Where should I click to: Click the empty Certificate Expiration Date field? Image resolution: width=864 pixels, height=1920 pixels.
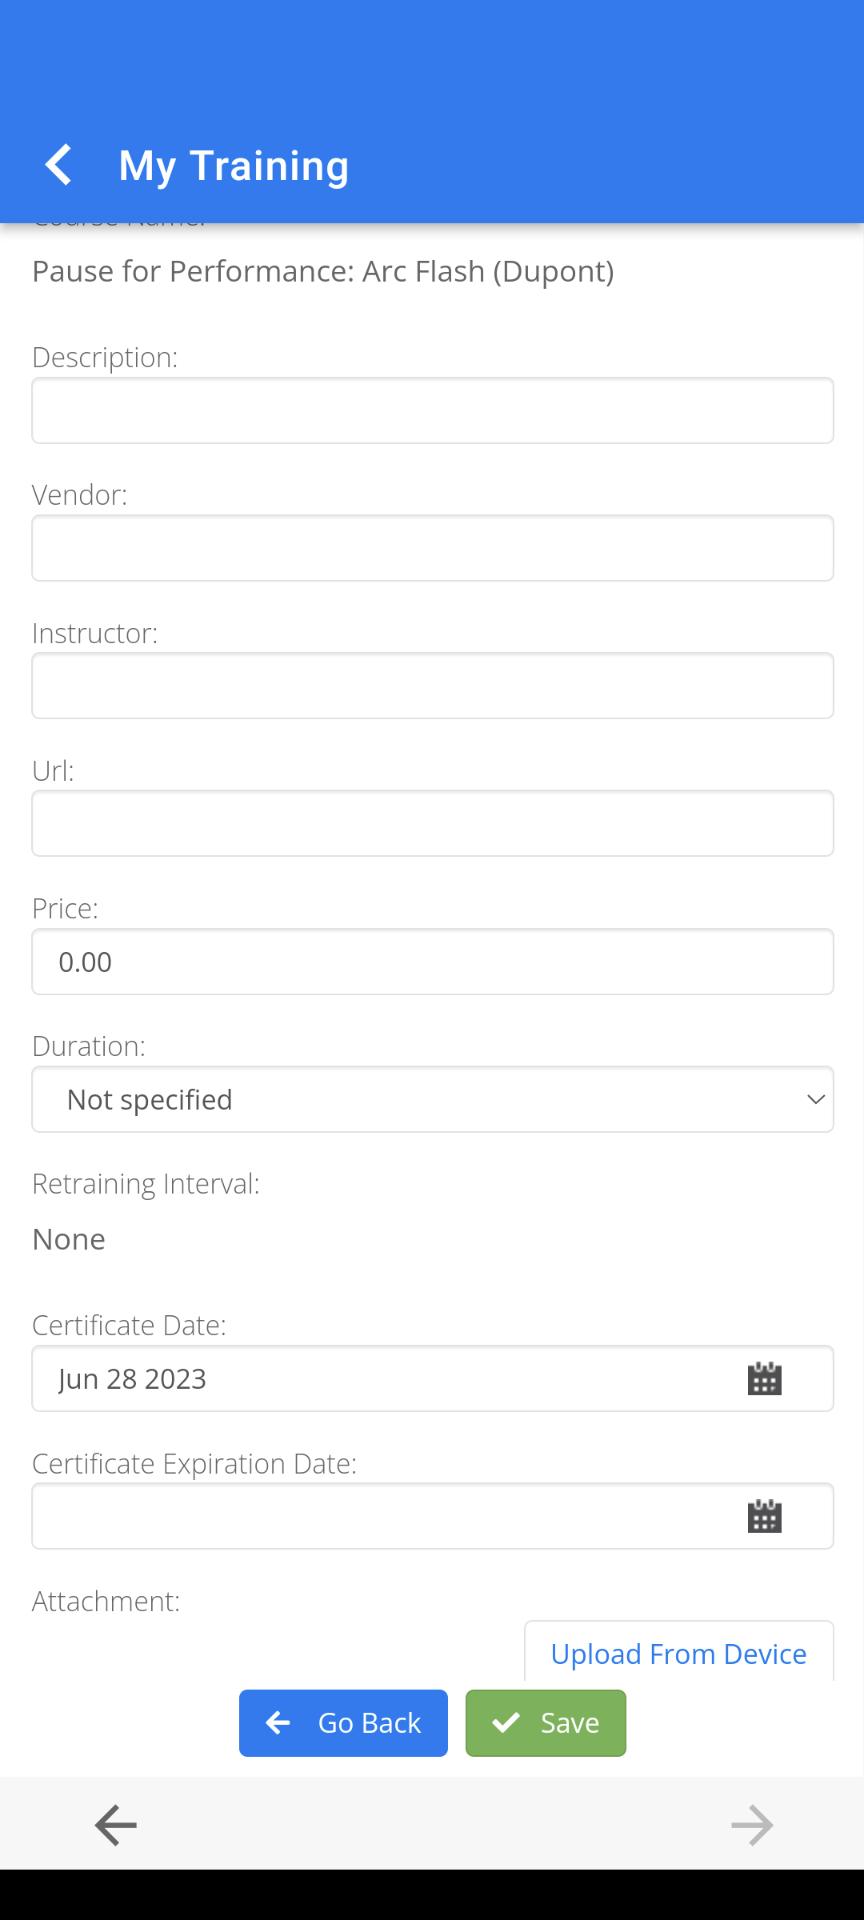point(433,1516)
